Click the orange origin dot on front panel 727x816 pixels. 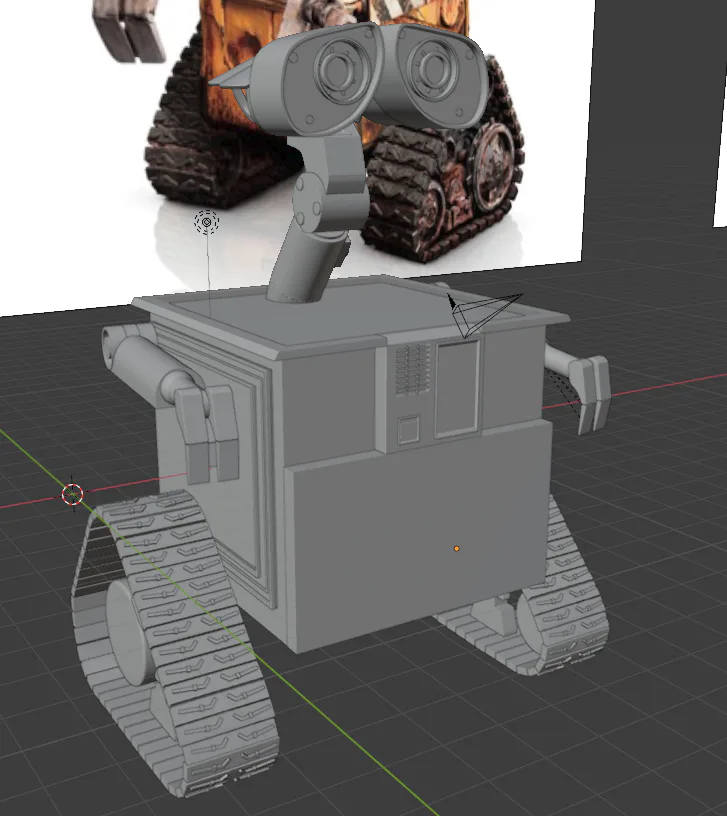(x=456, y=549)
